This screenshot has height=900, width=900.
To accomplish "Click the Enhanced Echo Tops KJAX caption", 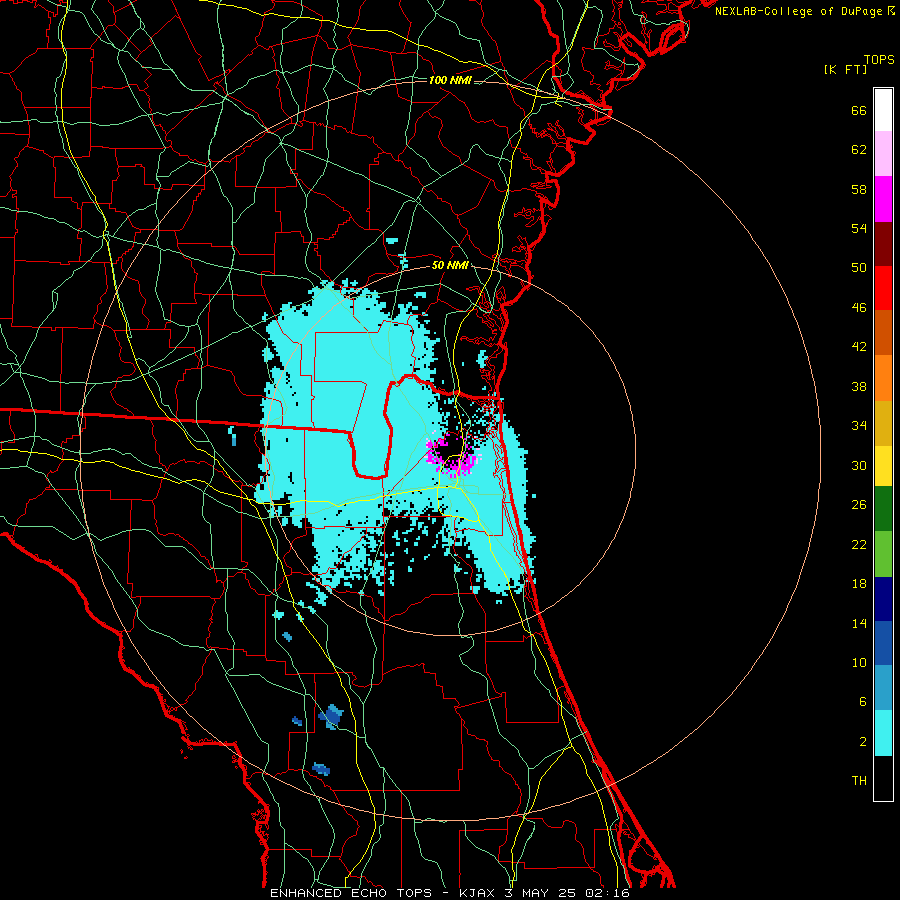I will (449, 893).
